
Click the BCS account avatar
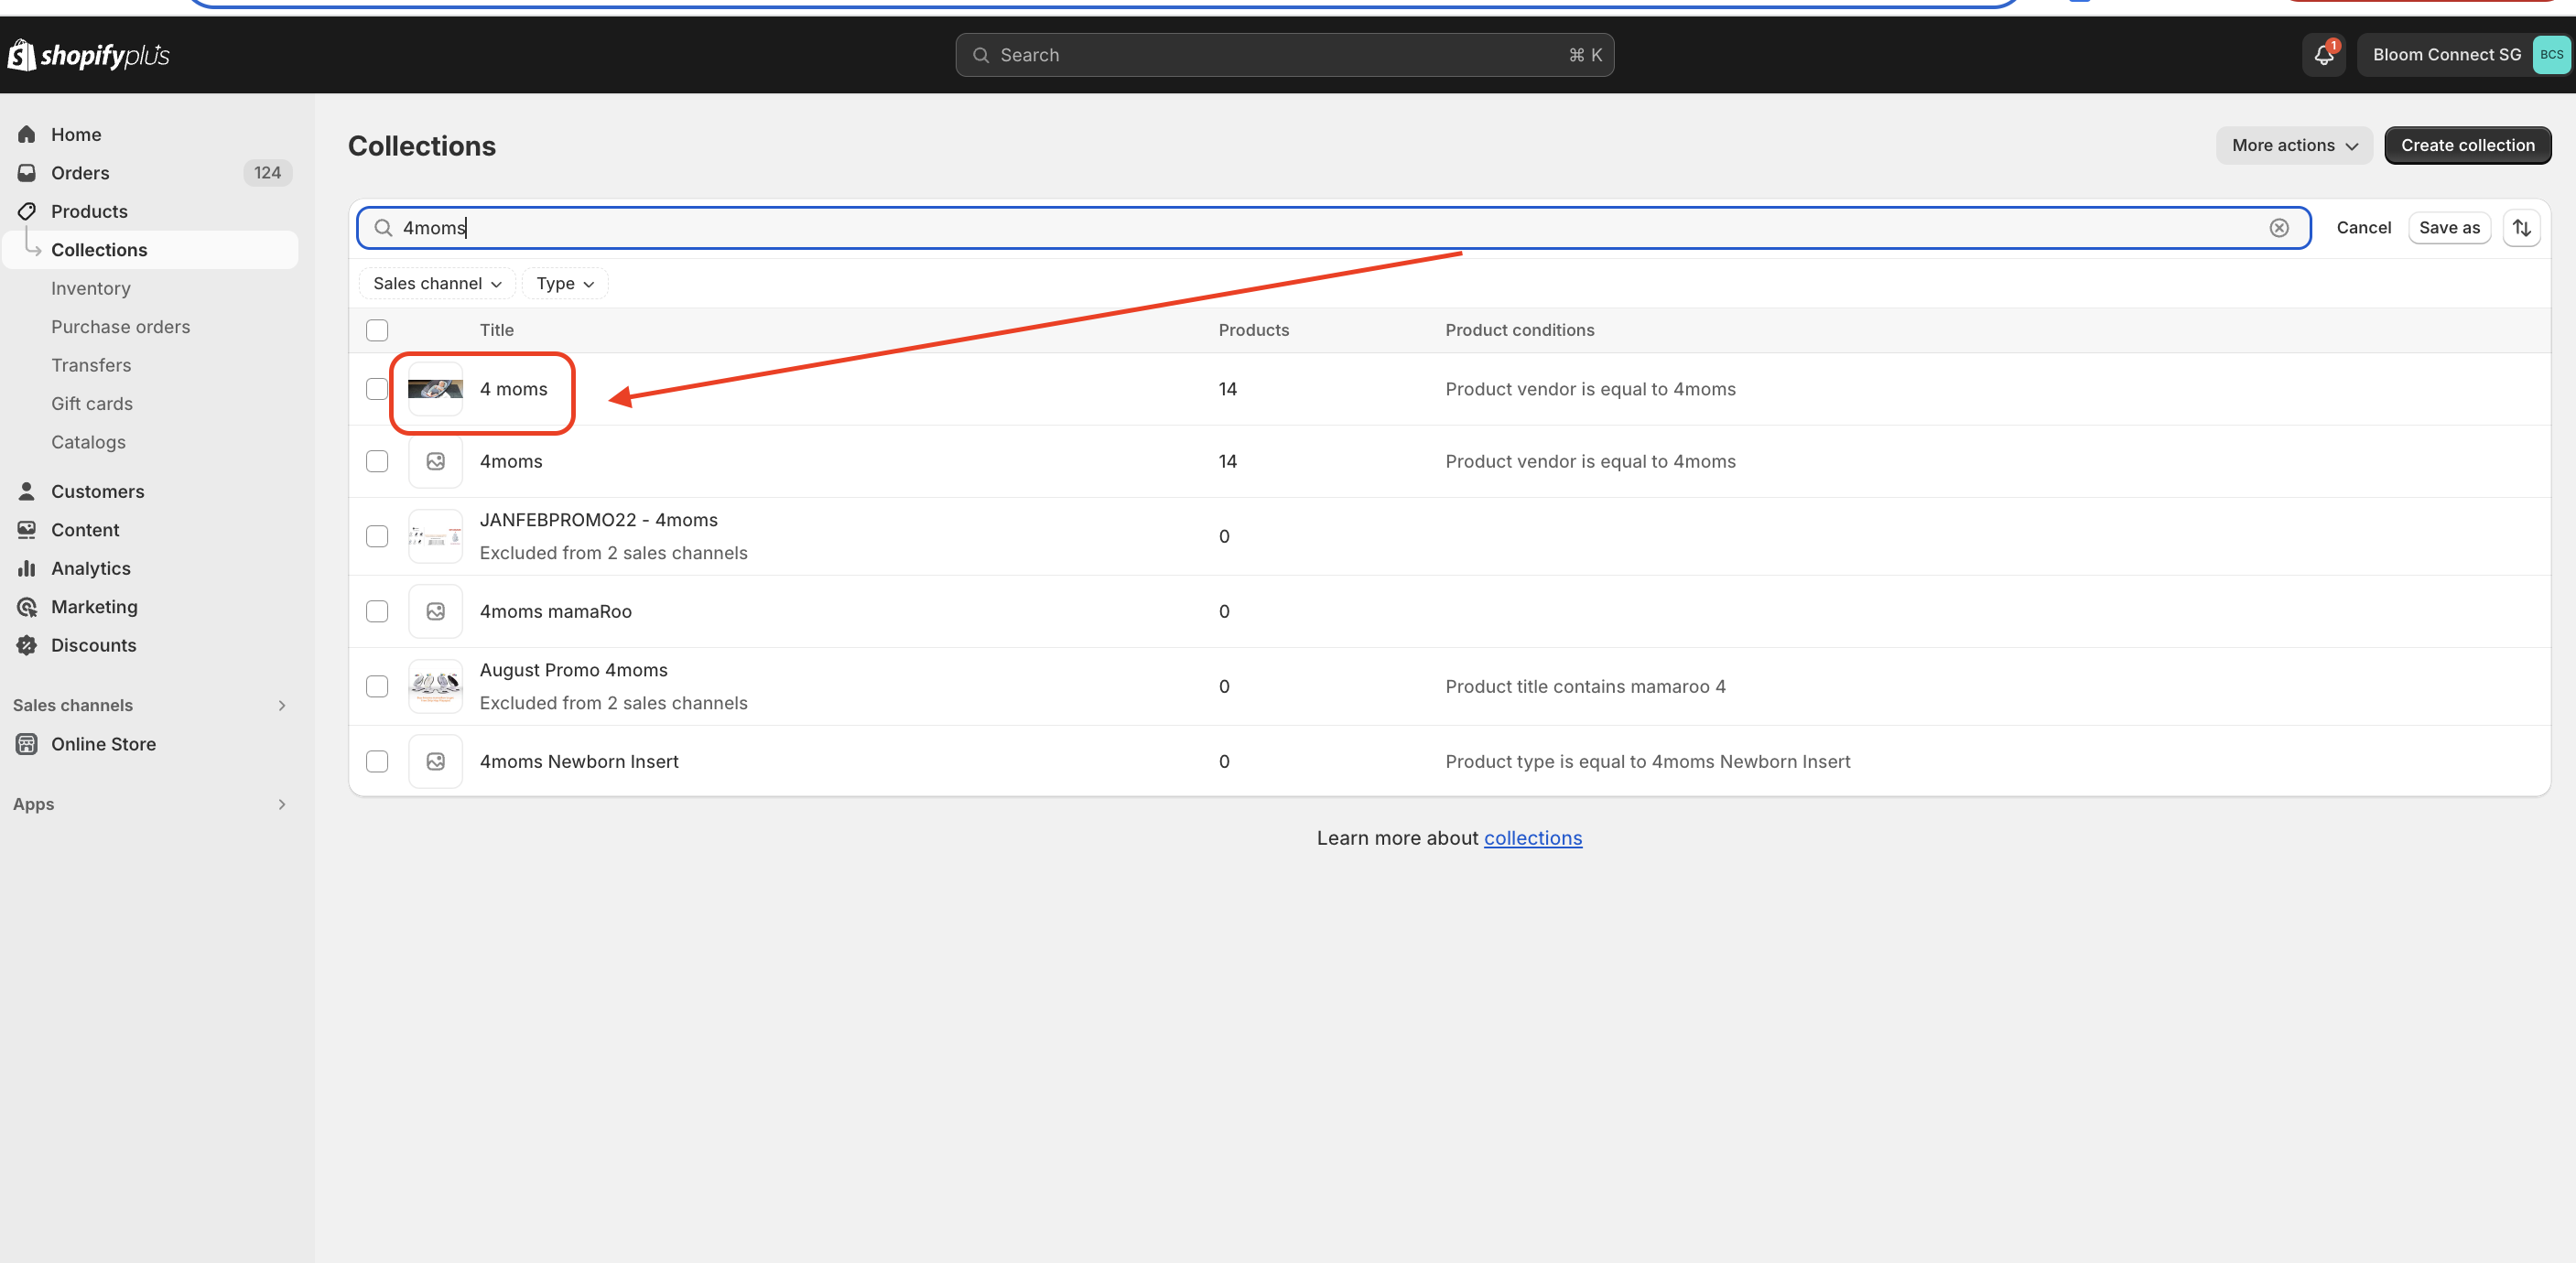pyautogui.click(x=2551, y=55)
